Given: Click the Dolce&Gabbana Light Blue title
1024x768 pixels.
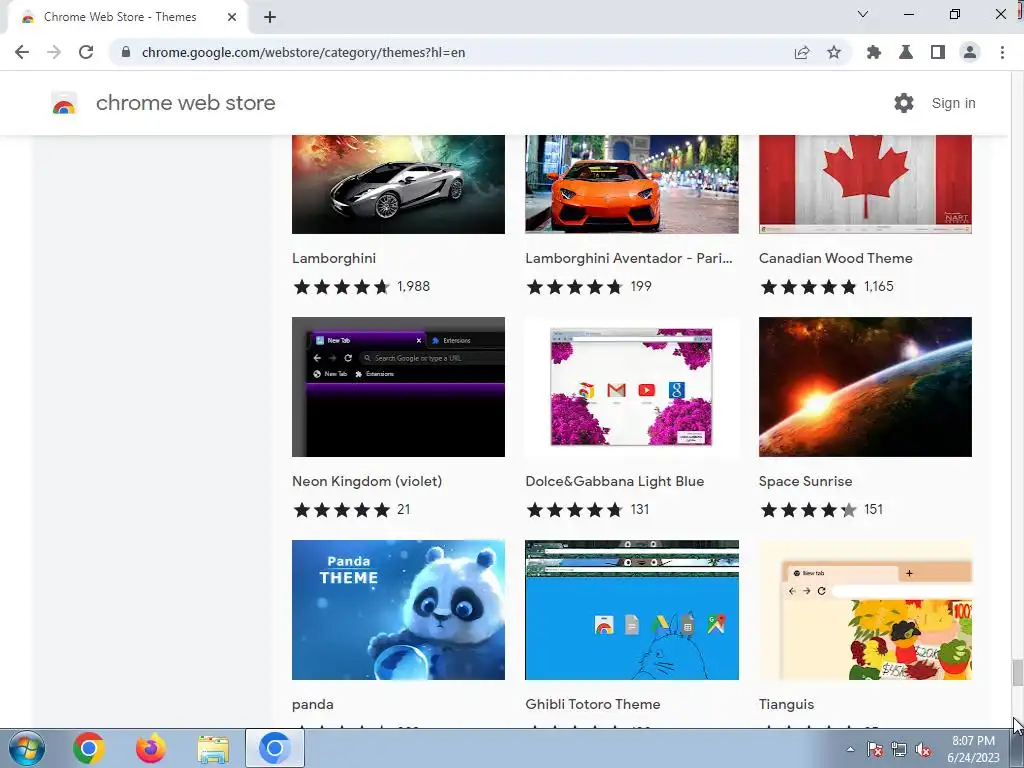Looking at the screenshot, I should (x=615, y=482).
